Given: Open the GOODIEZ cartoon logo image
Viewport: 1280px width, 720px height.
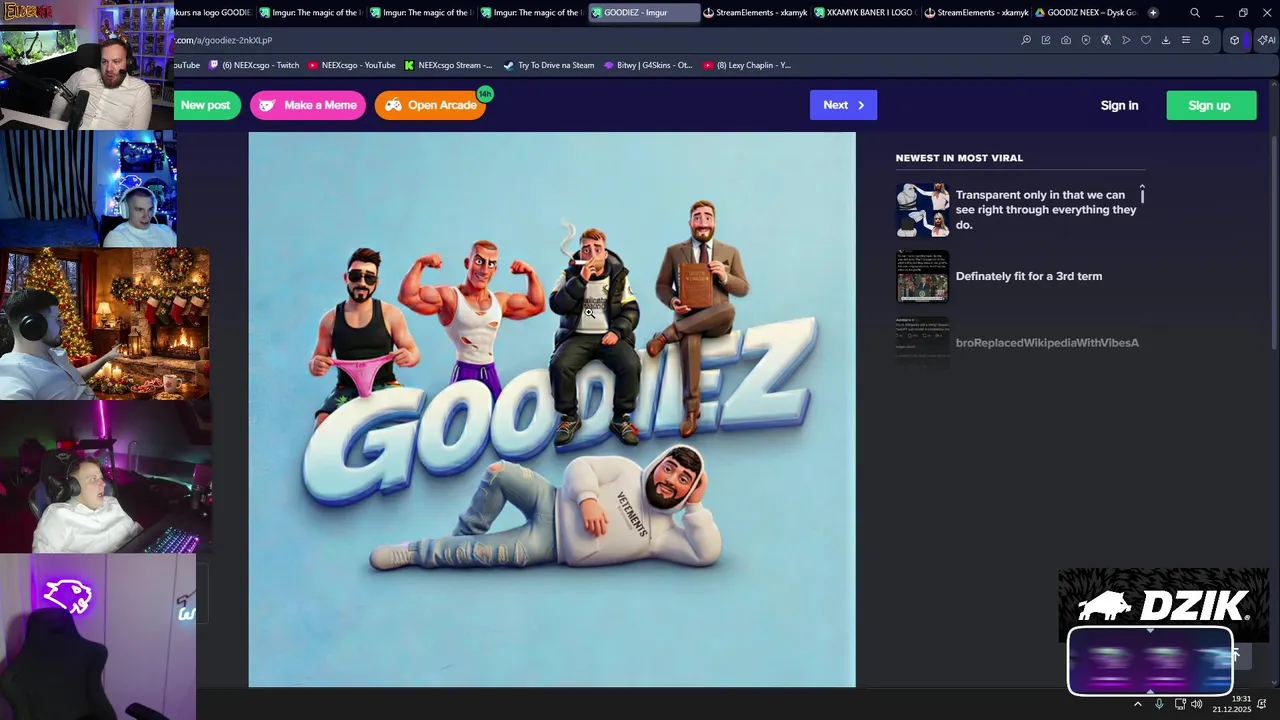Looking at the screenshot, I should tap(552, 409).
